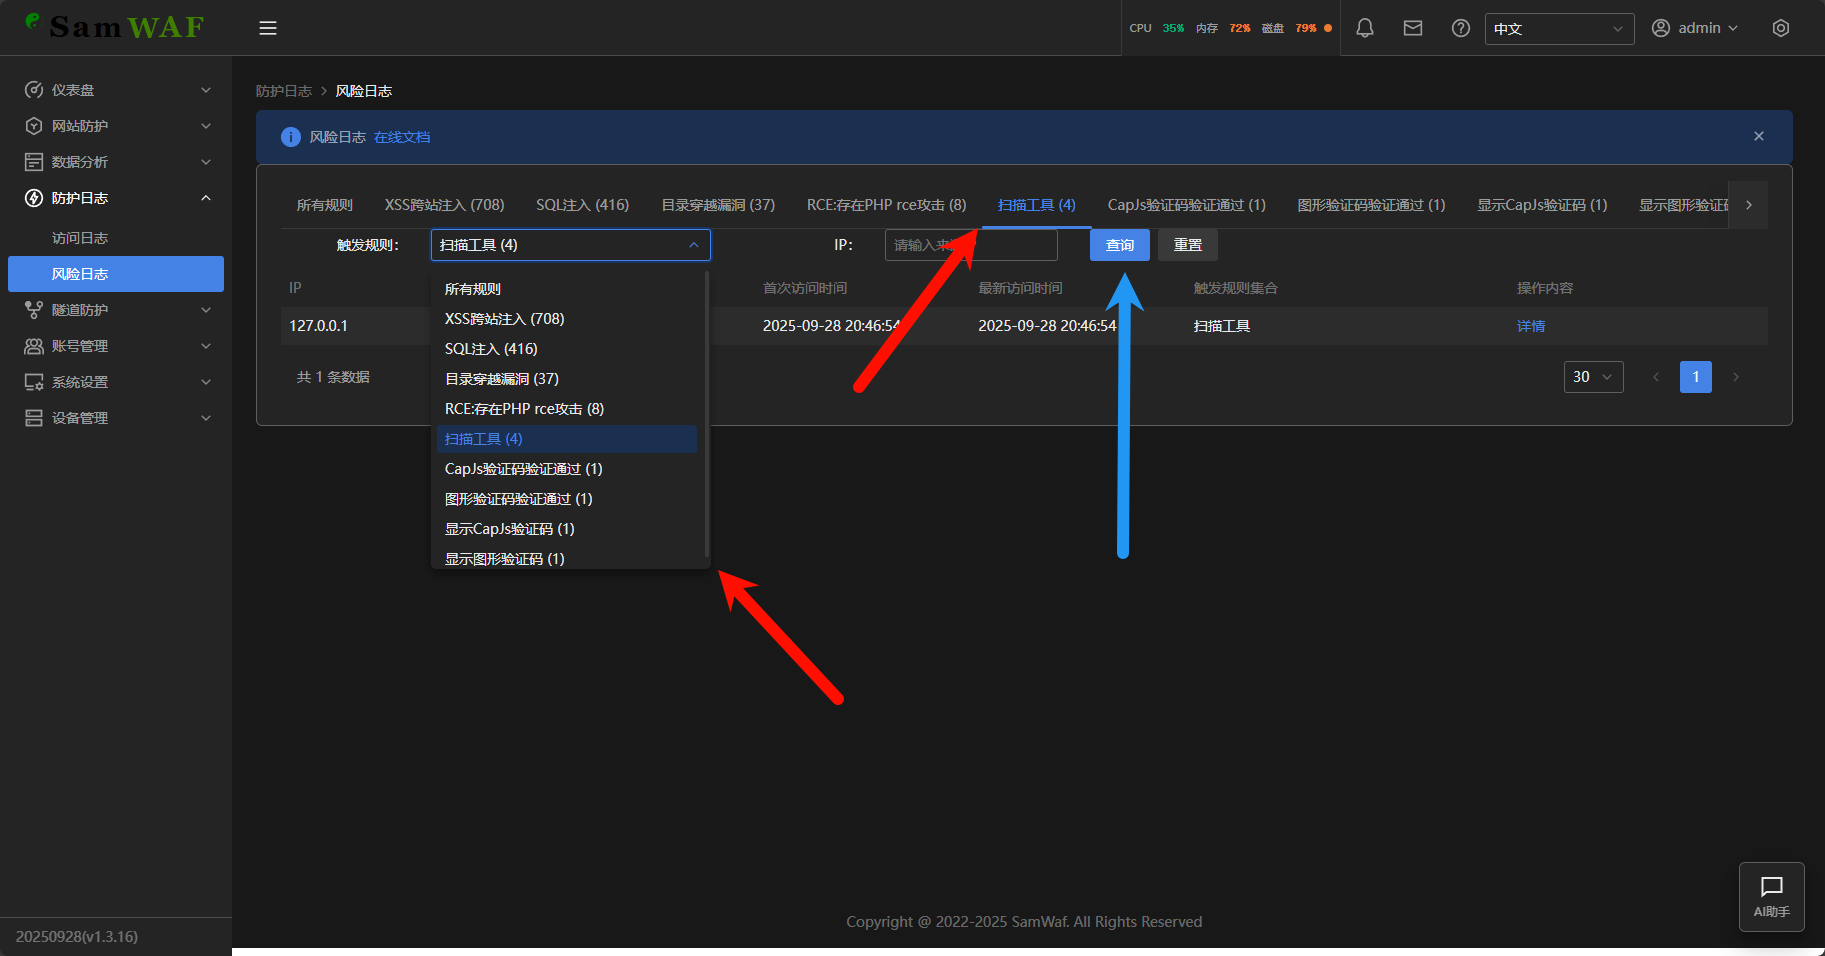The image size is (1825, 956).
Task: Toggle the hamburger sidebar collapse icon
Action: (267, 28)
